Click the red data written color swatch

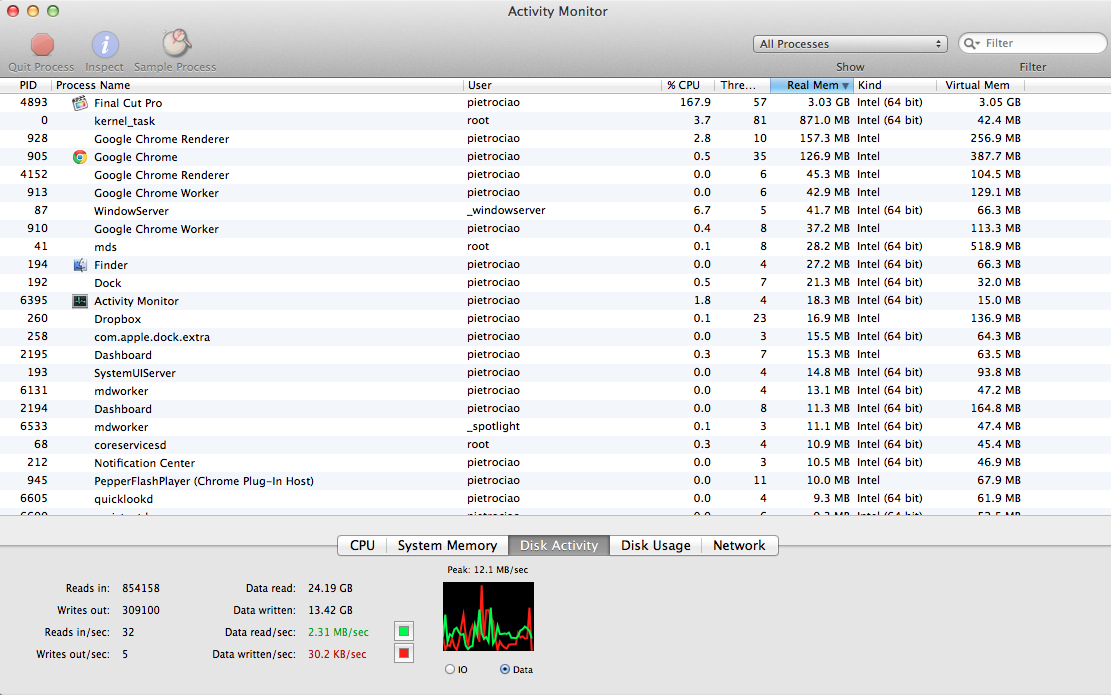point(404,653)
